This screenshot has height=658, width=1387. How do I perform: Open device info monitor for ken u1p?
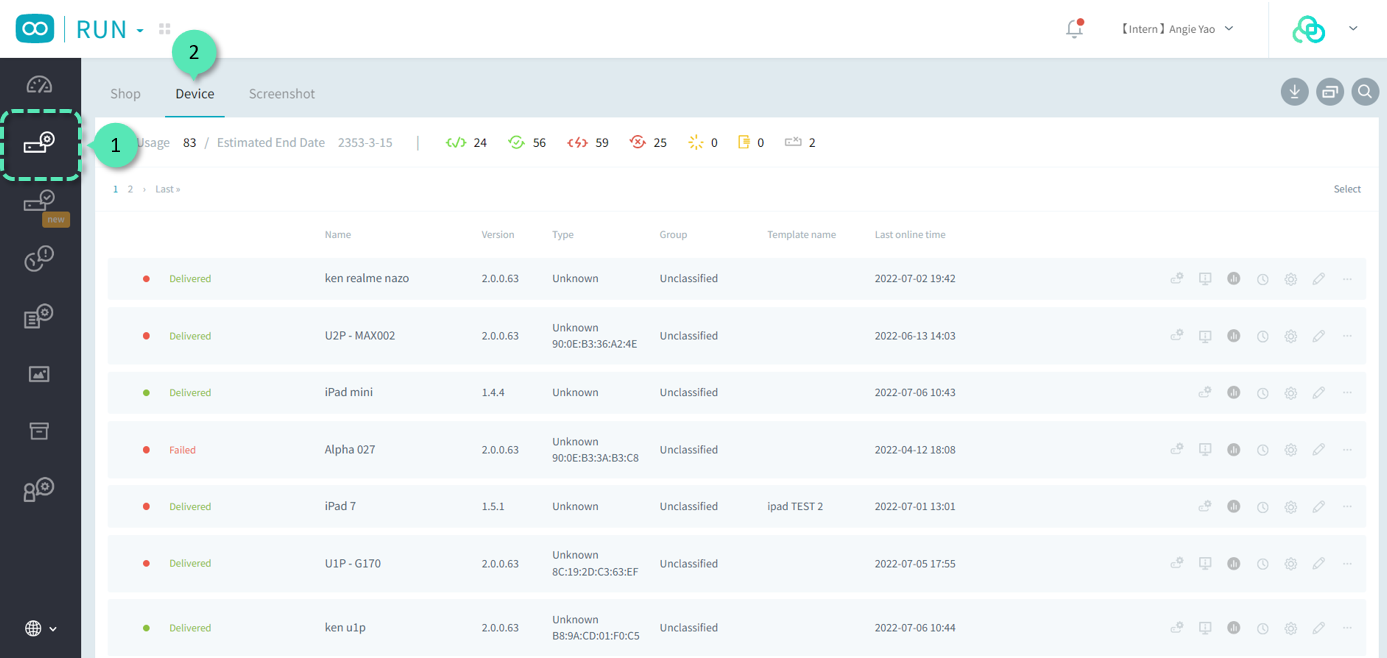(x=1205, y=628)
